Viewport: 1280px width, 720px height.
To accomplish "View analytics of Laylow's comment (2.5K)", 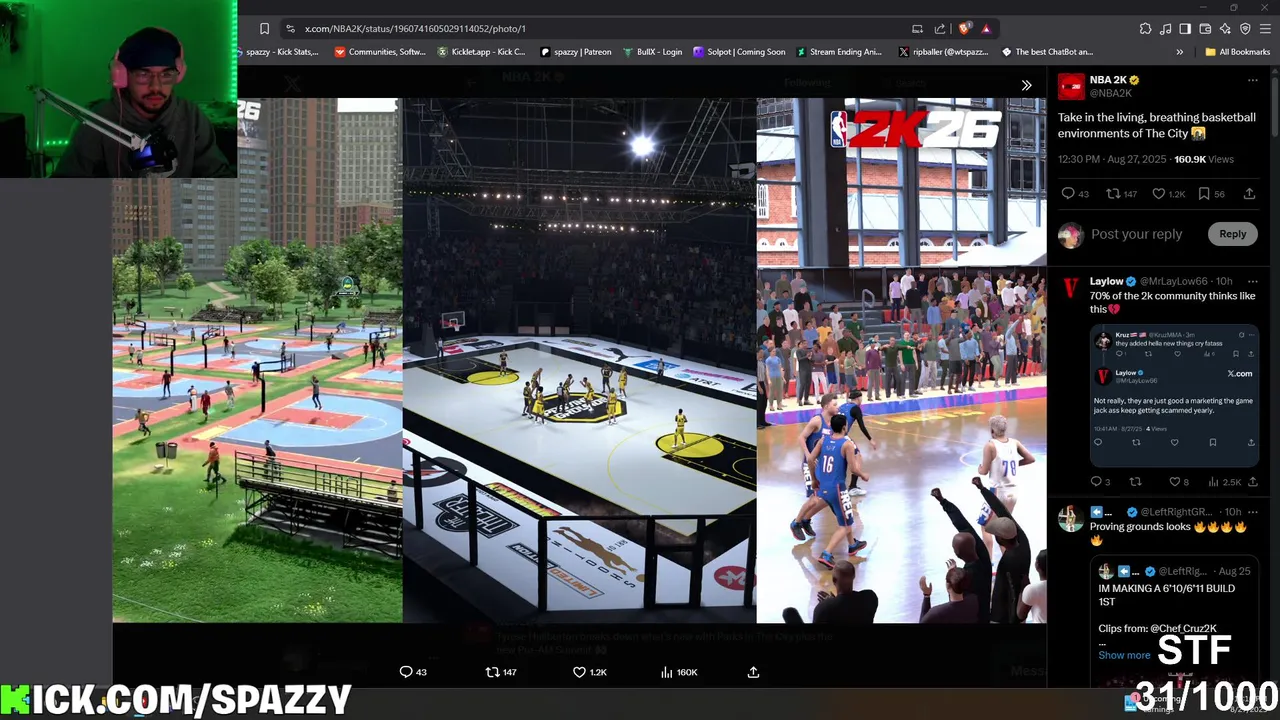I will point(1225,482).
